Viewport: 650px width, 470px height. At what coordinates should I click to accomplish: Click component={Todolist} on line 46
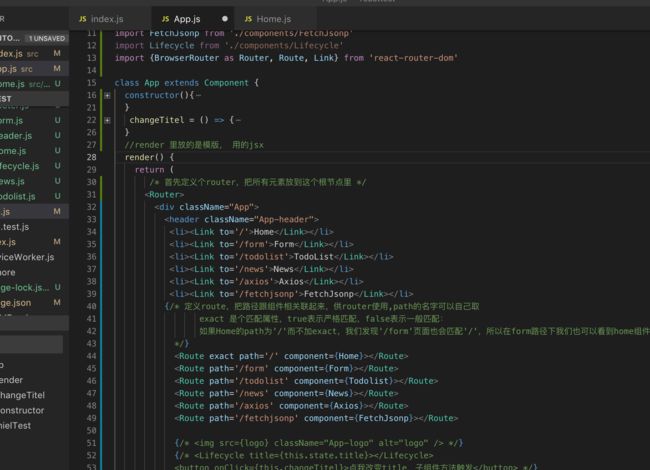pos(344,381)
